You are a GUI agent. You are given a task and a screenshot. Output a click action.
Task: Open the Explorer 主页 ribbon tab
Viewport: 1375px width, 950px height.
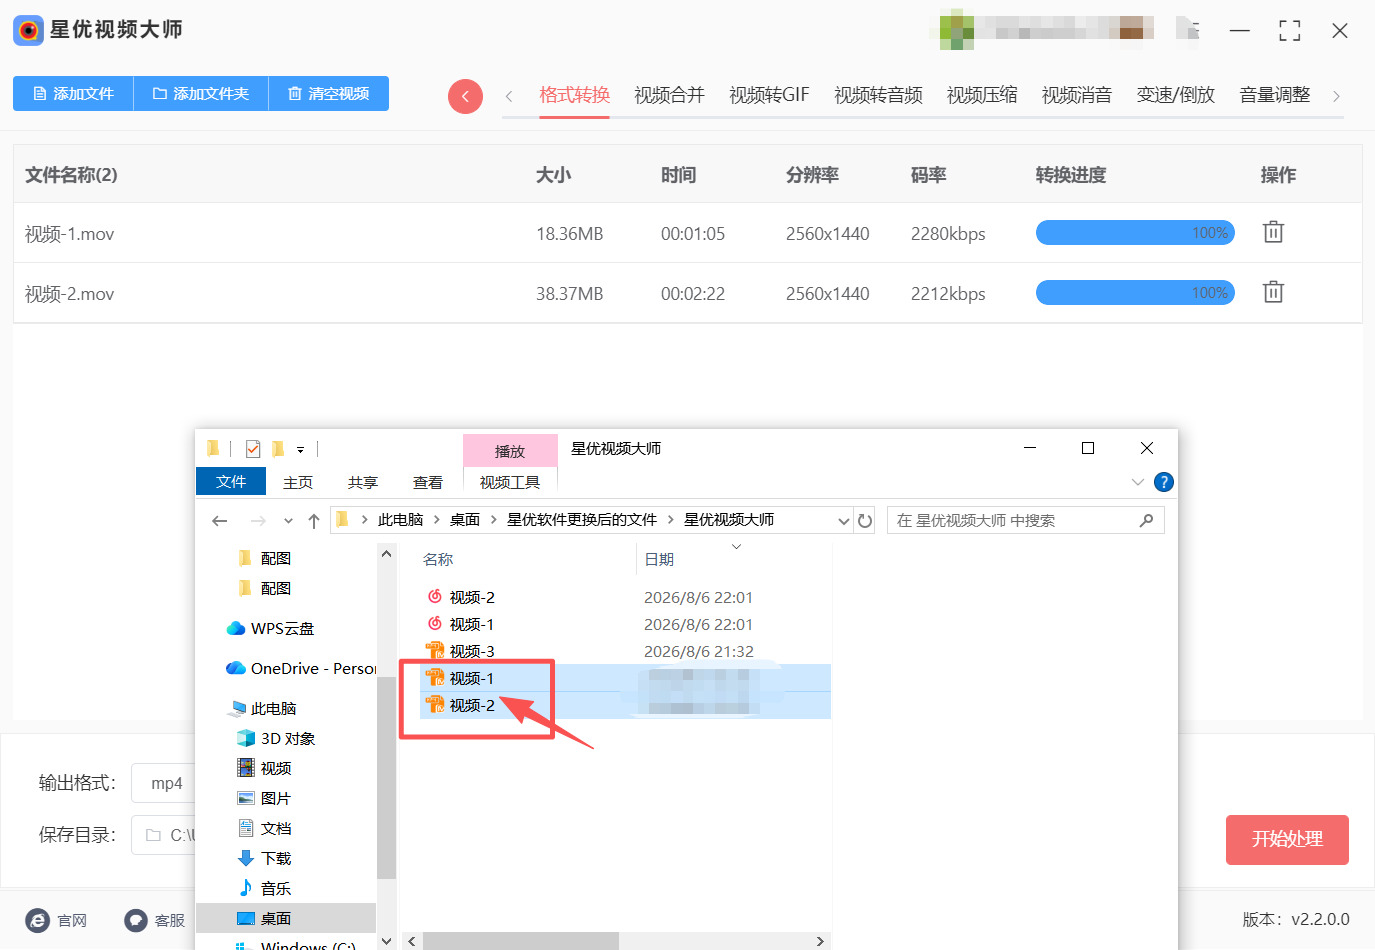coord(298,482)
